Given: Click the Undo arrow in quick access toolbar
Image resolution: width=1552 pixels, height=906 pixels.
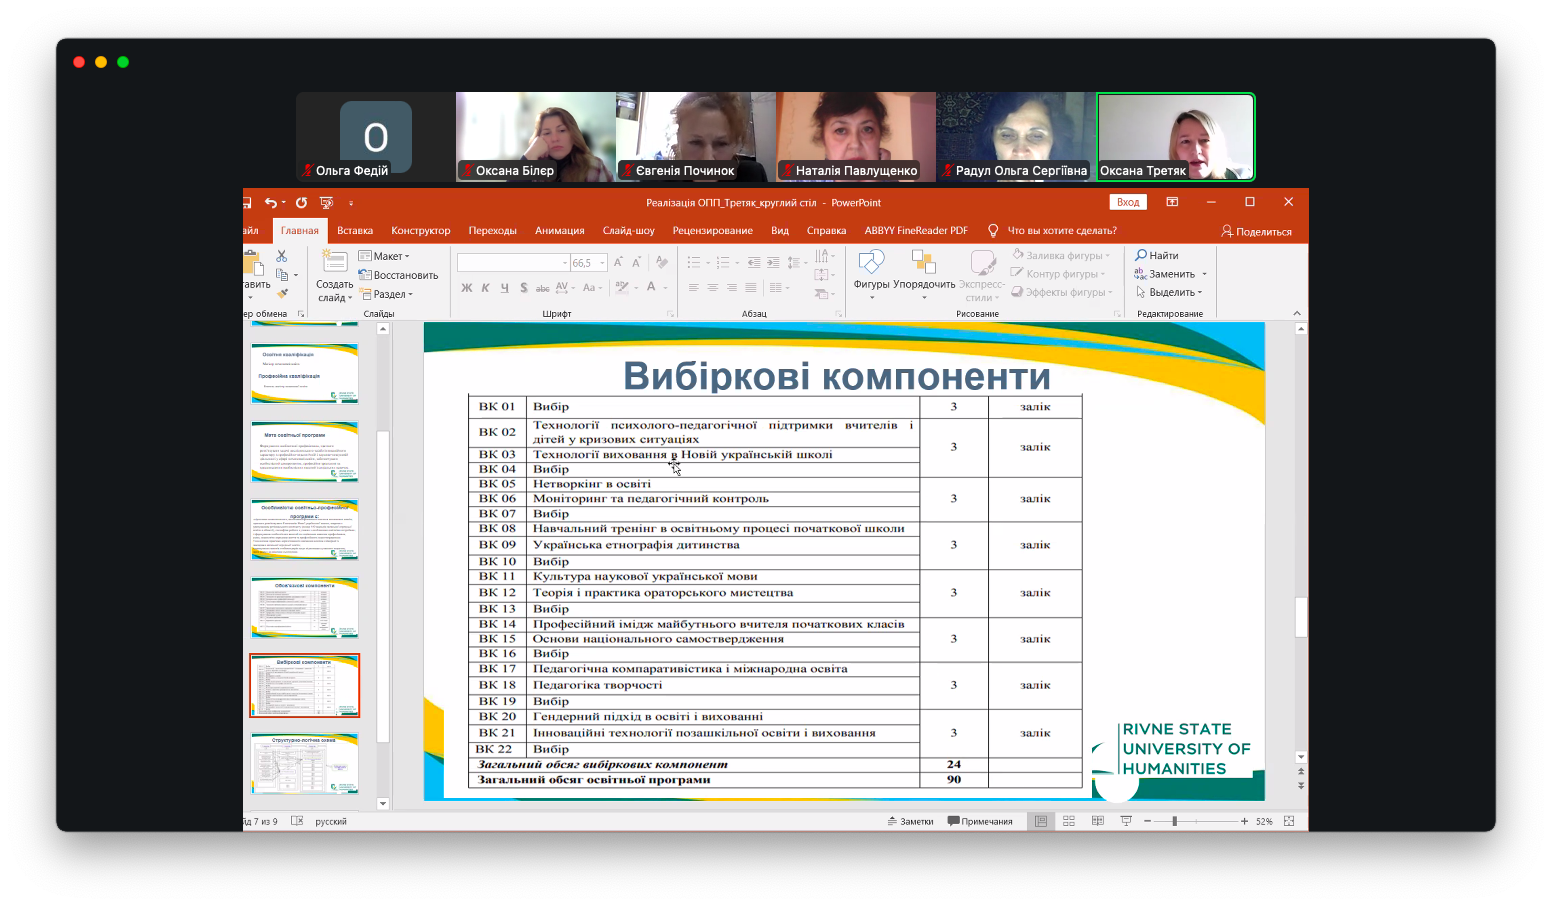Looking at the screenshot, I should (x=270, y=203).
